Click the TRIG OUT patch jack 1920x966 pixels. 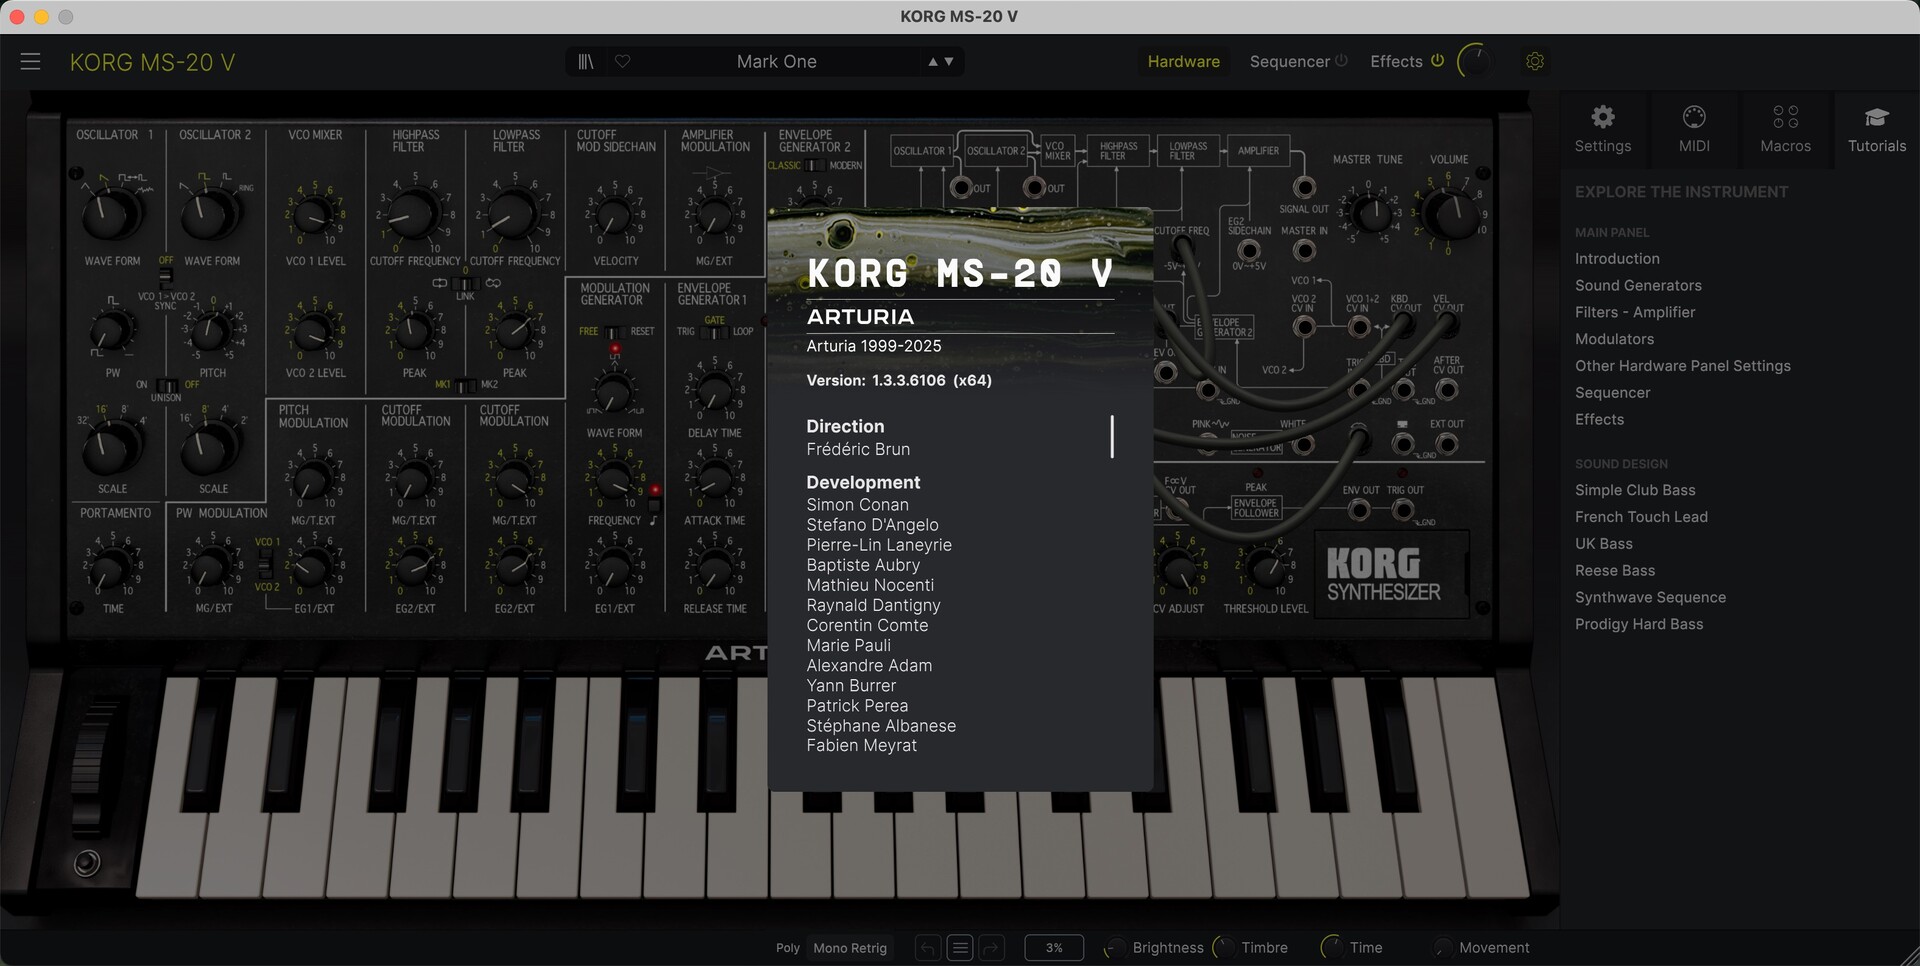pyautogui.click(x=1403, y=511)
